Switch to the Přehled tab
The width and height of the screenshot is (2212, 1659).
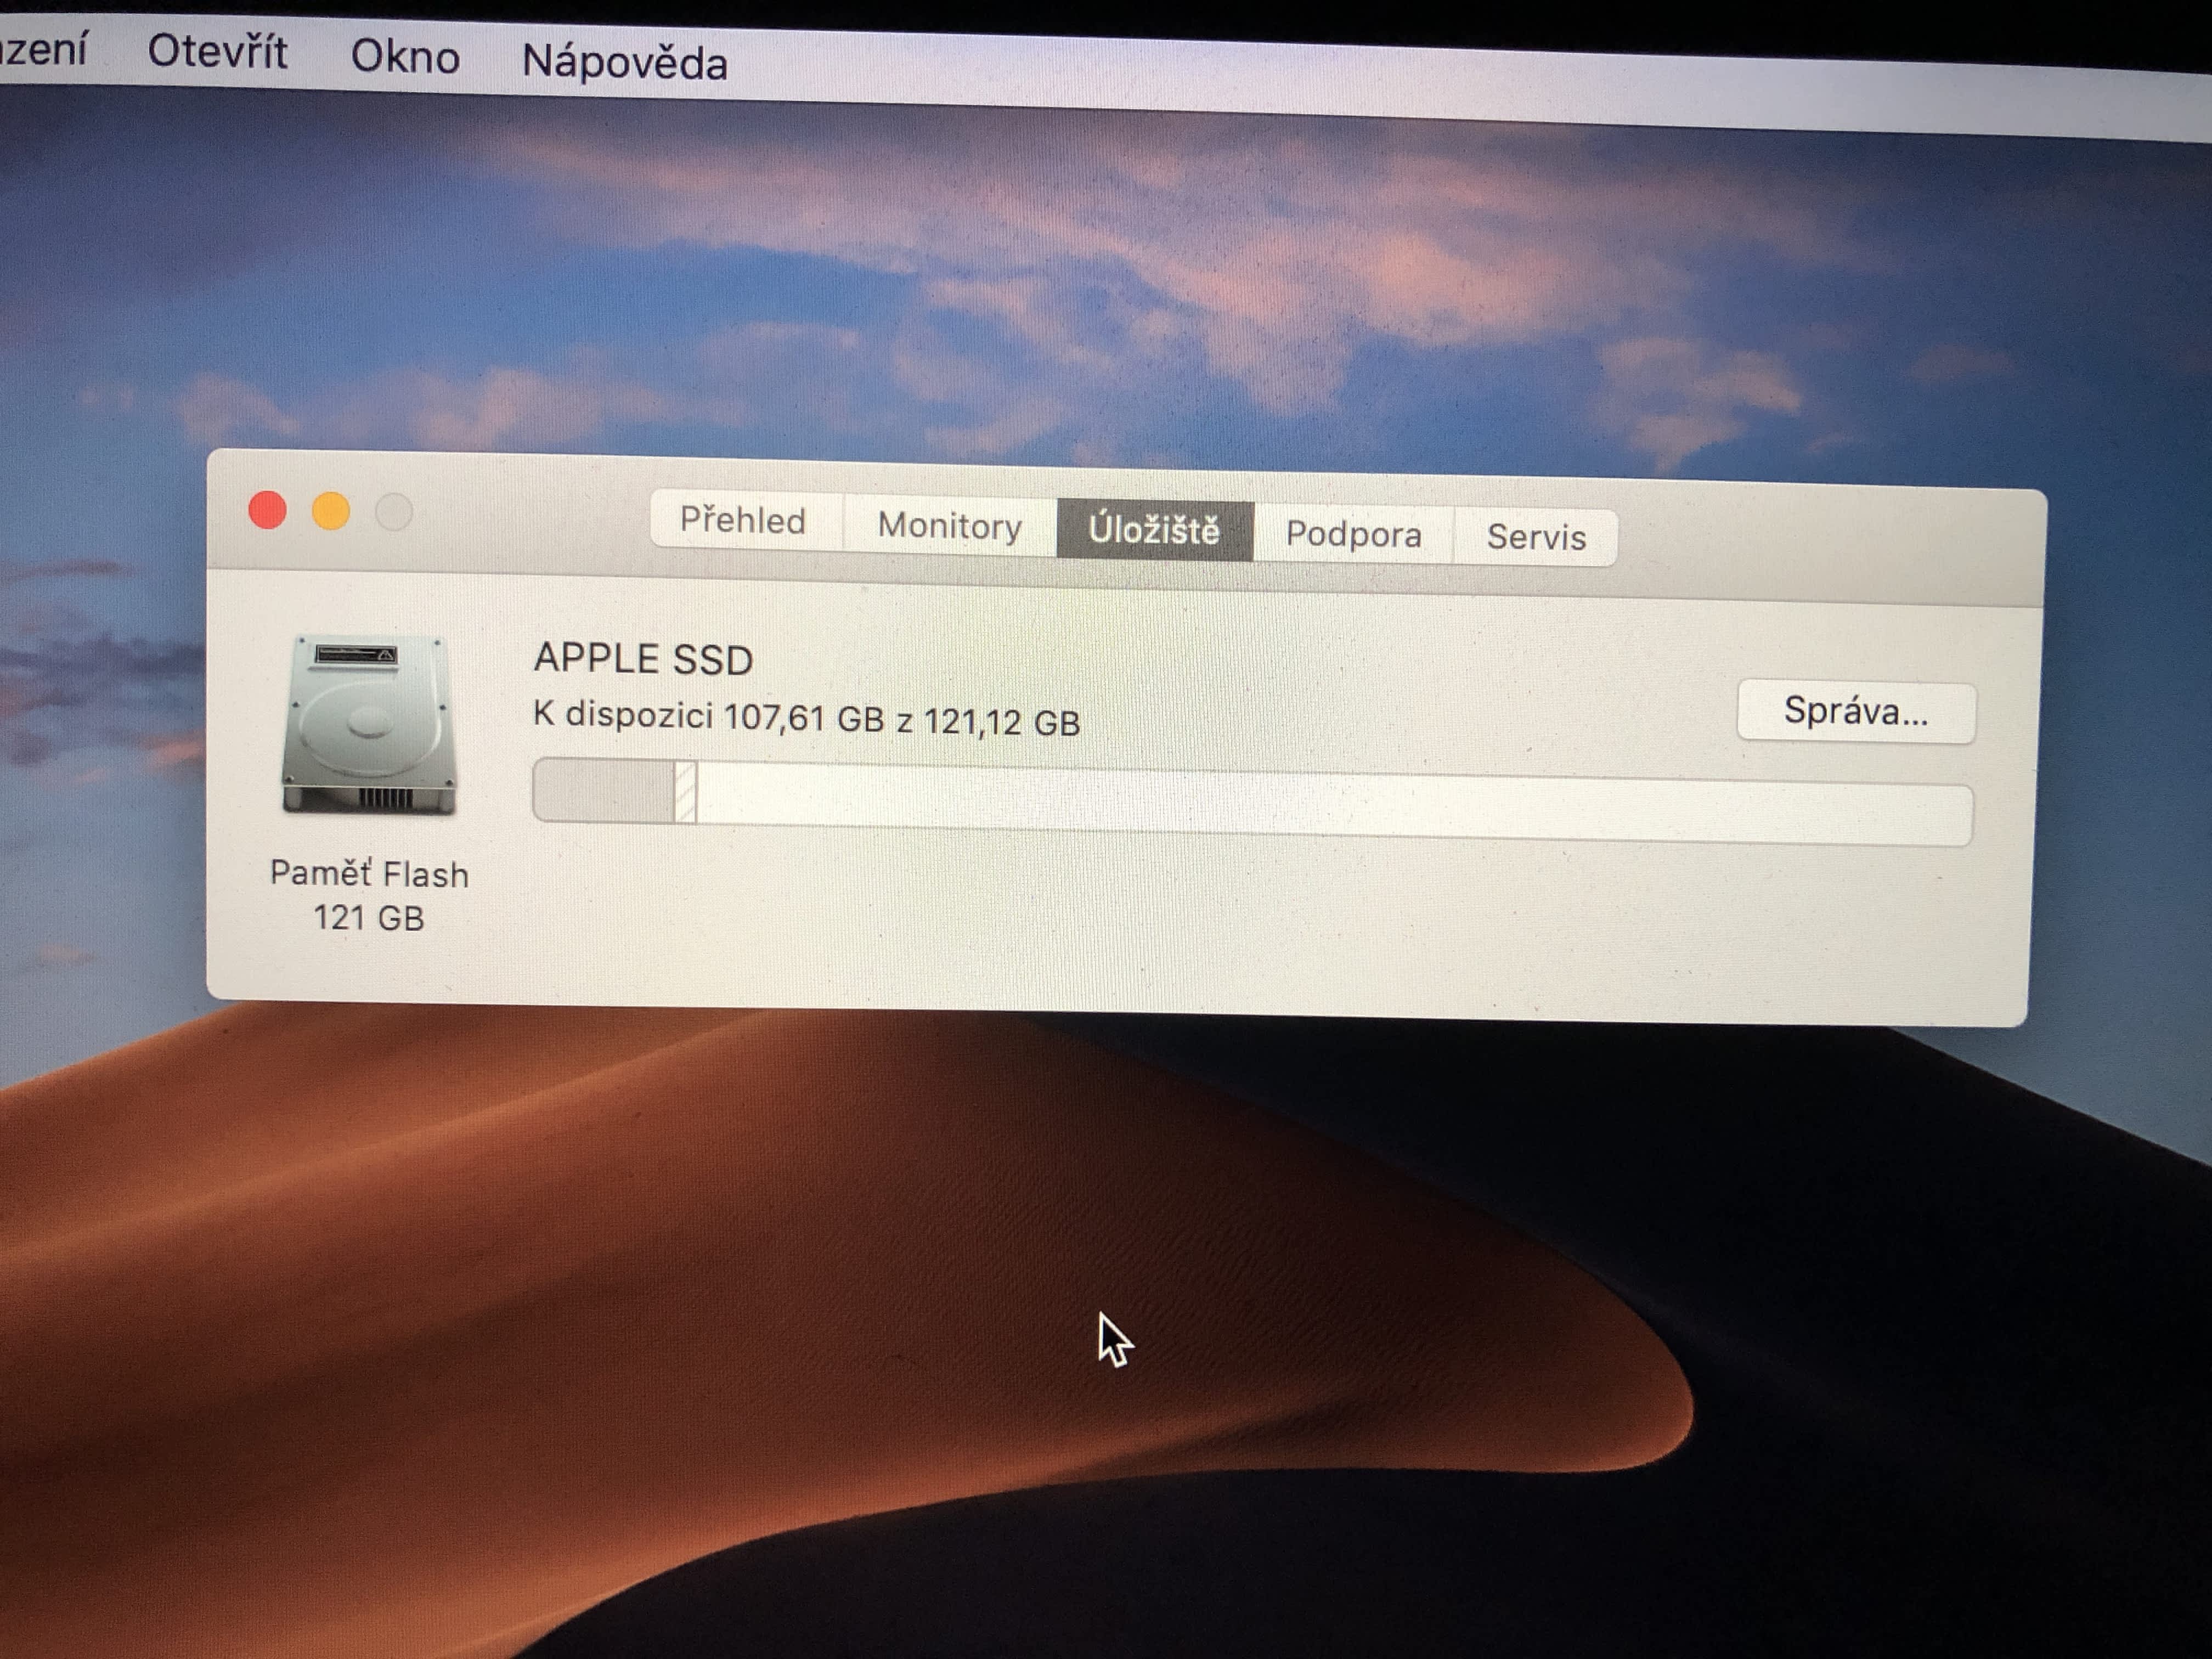pos(743,521)
